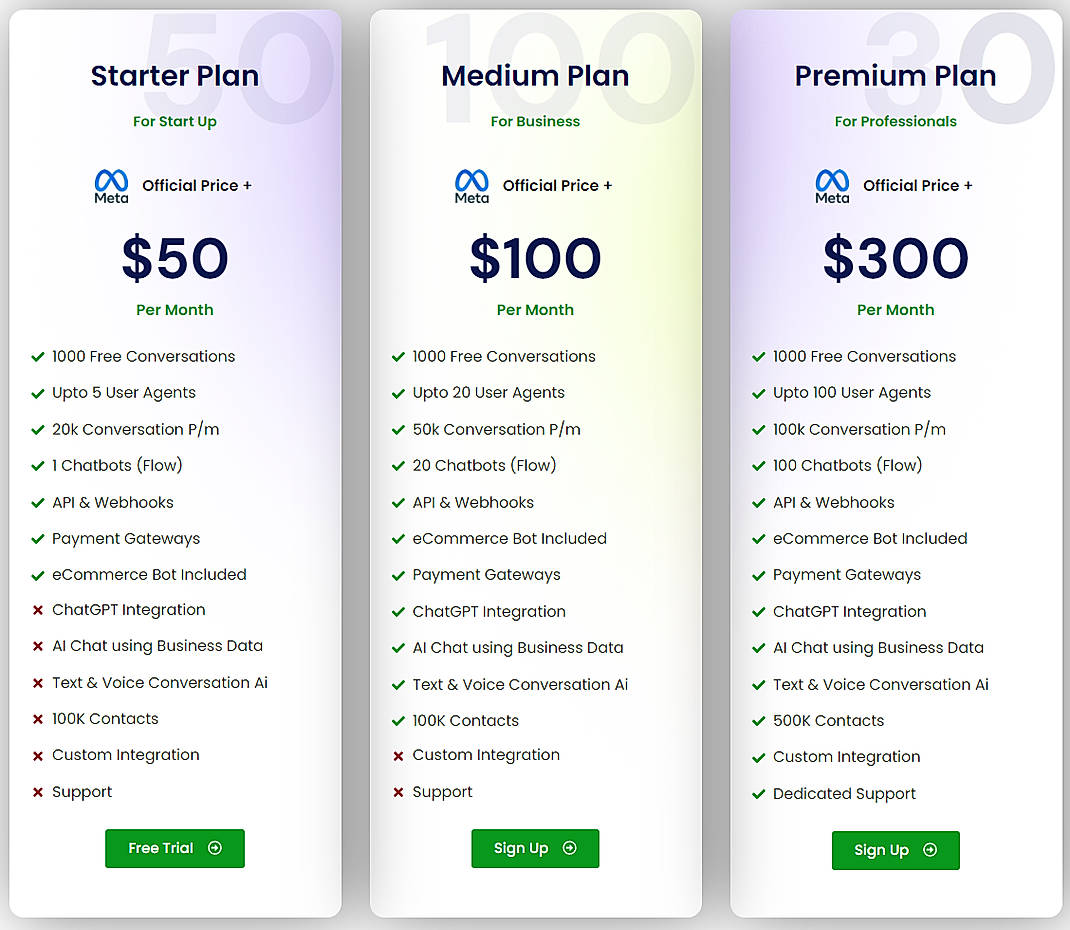Click the Meta logo on the Medium Plan
Image resolution: width=1070 pixels, height=930 pixels.
click(x=471, y=185)
